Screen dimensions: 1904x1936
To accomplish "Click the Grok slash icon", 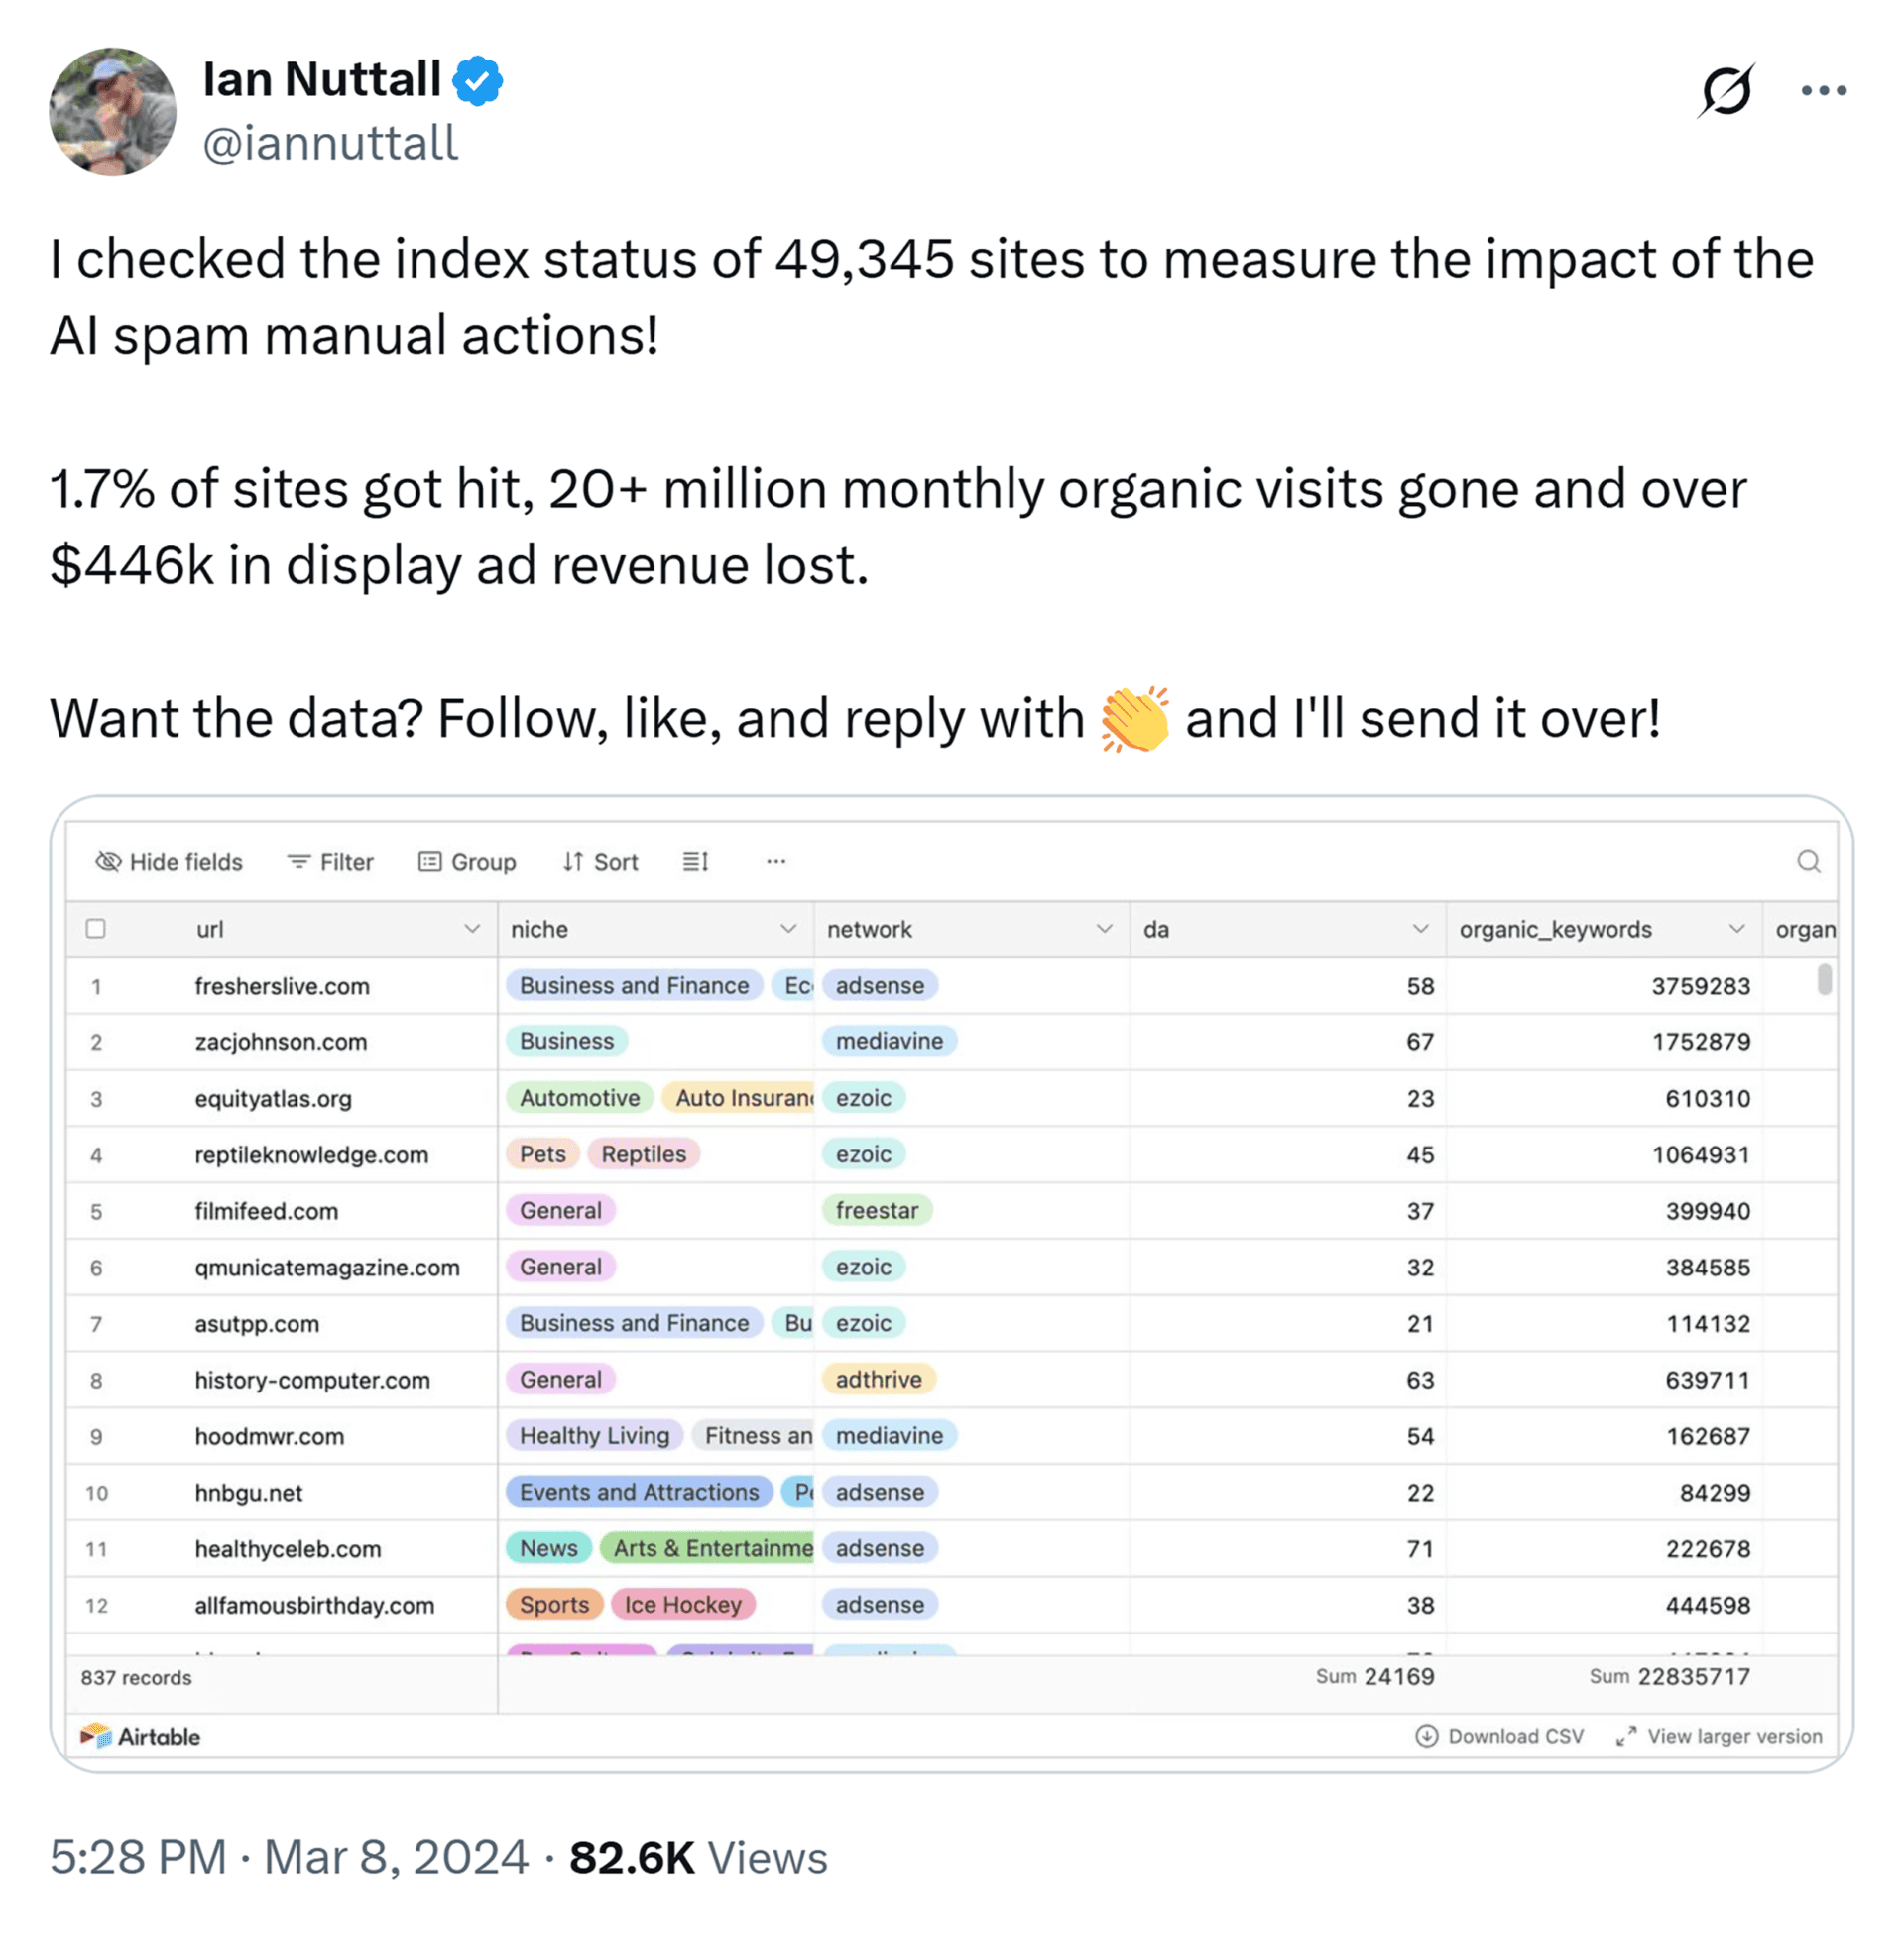I will 1725,91.
